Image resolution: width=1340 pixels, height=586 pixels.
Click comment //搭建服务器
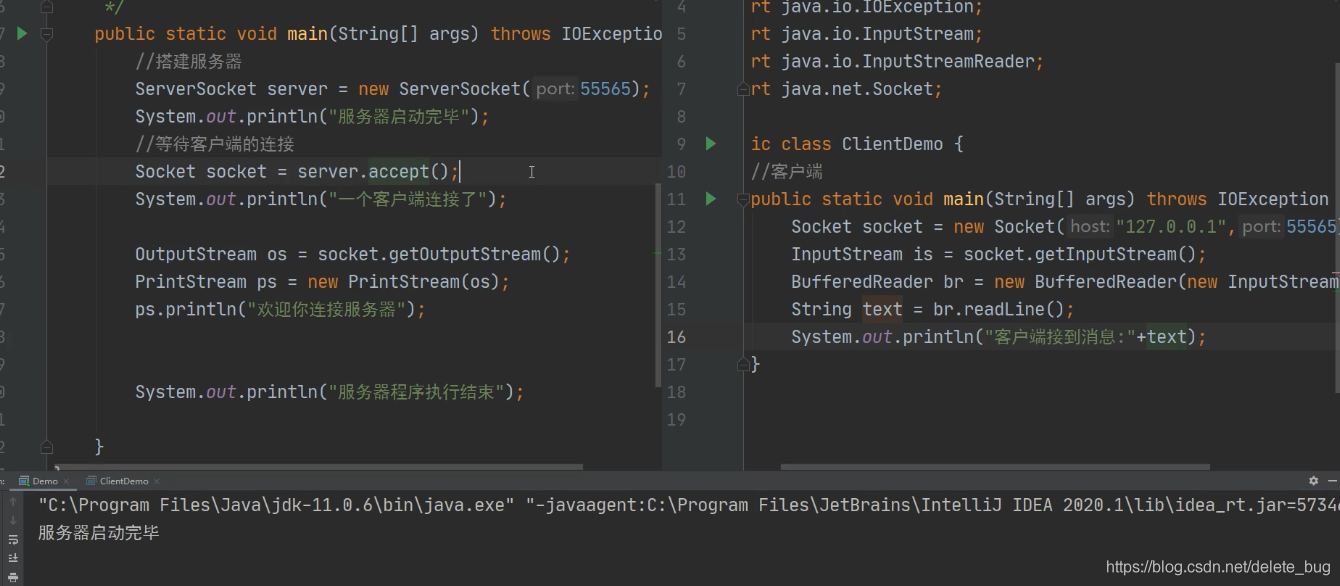189,62
